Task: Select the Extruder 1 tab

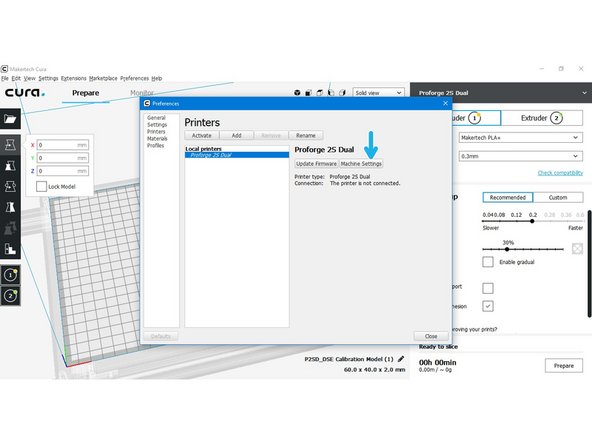Action: (x=476, y=118)
